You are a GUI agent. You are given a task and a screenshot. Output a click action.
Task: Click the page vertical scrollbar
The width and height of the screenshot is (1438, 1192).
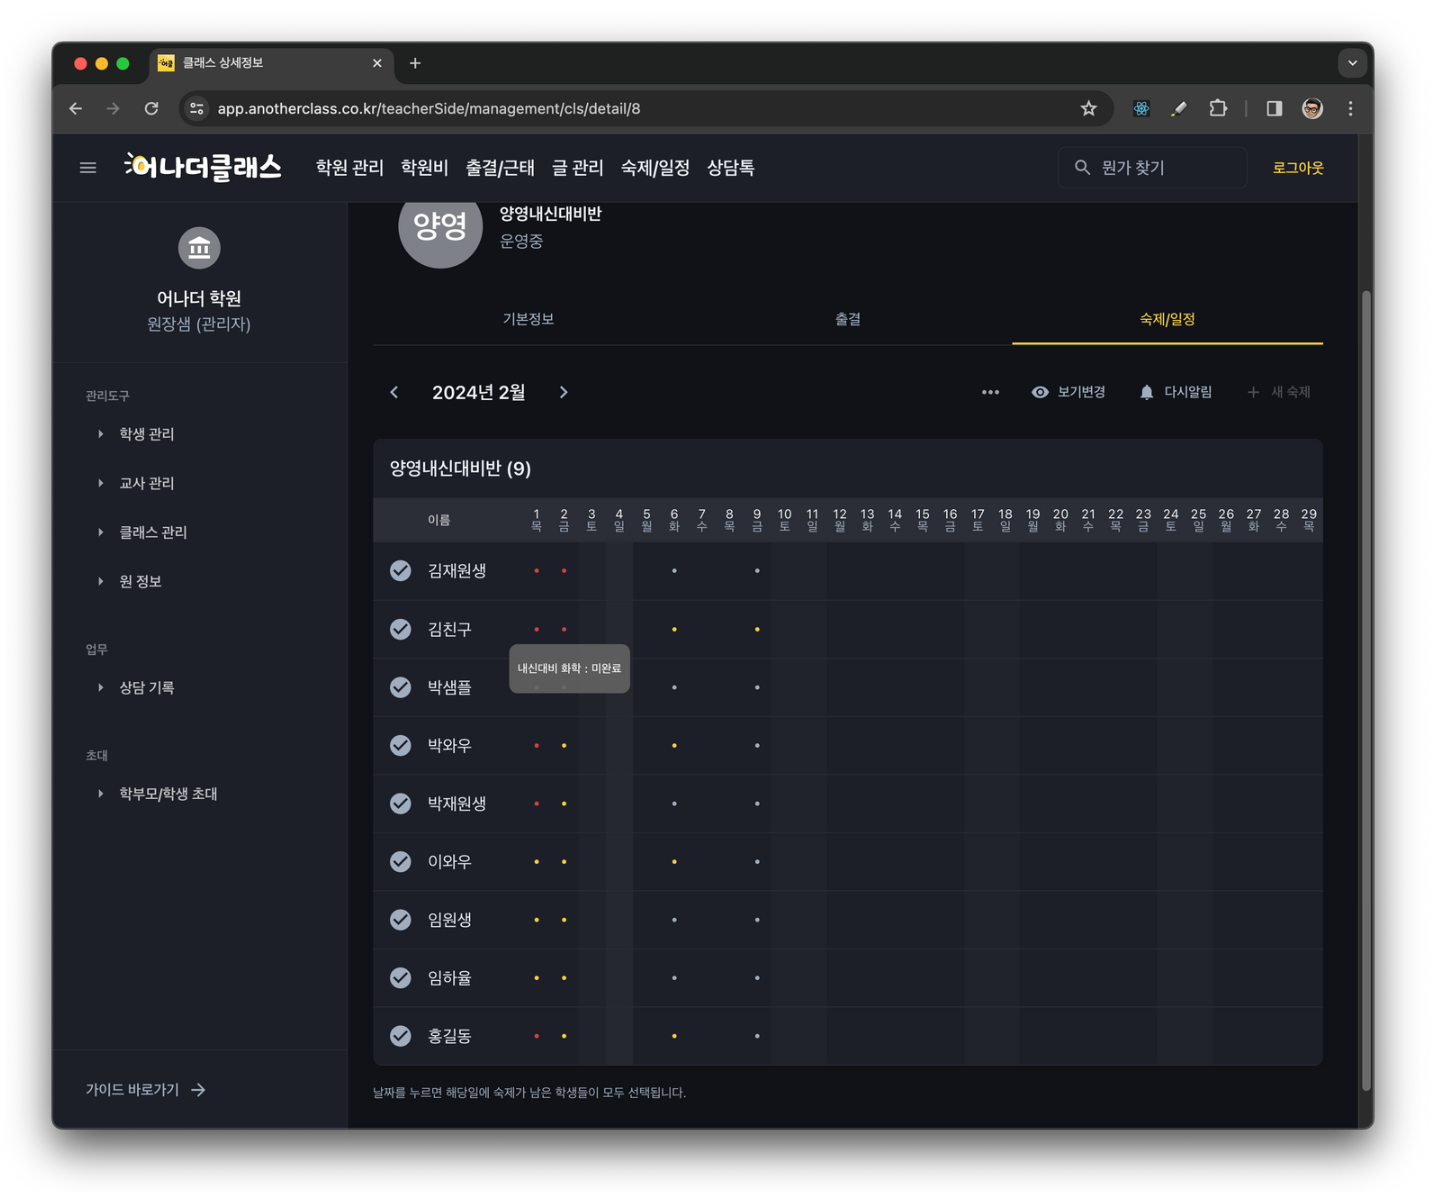[1366, 690]
